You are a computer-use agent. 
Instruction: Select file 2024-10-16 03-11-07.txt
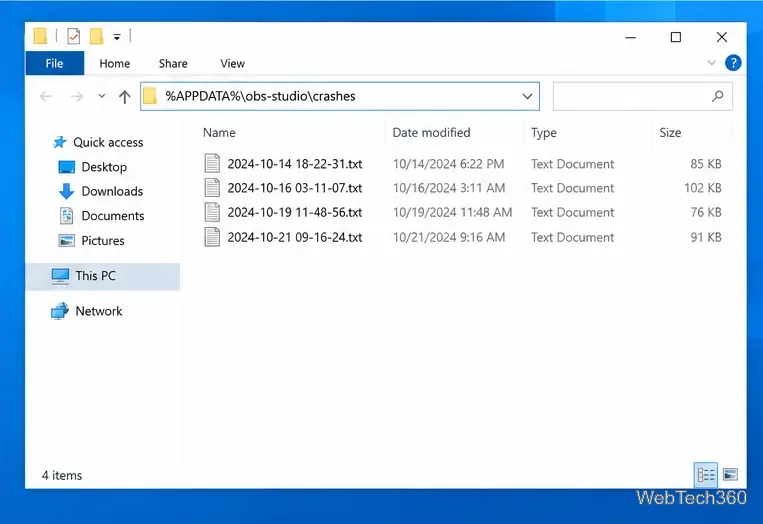pos(295,188)
